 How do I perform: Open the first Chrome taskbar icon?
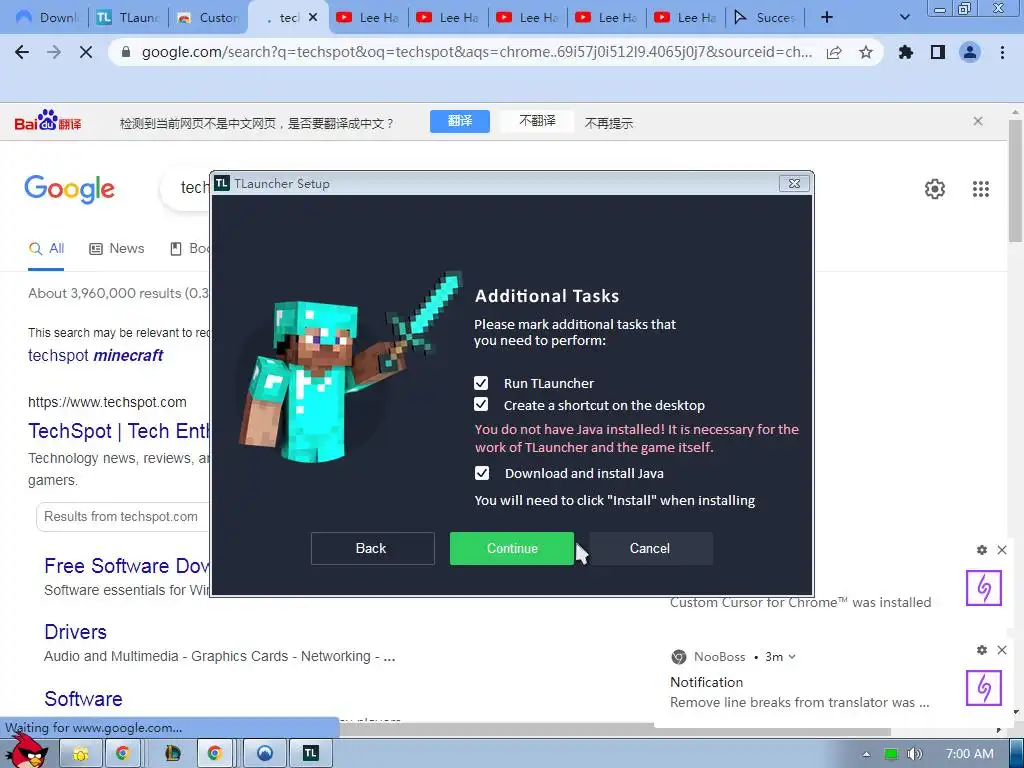tap(123, 754)
